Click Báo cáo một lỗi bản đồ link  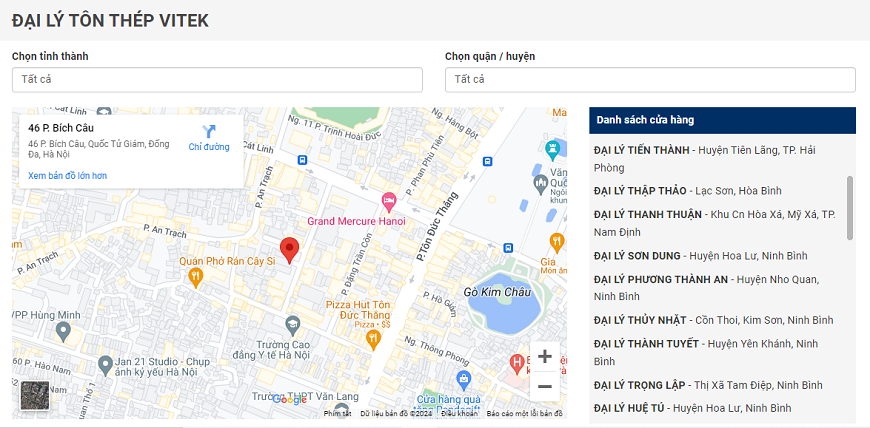tap(524, 414)
